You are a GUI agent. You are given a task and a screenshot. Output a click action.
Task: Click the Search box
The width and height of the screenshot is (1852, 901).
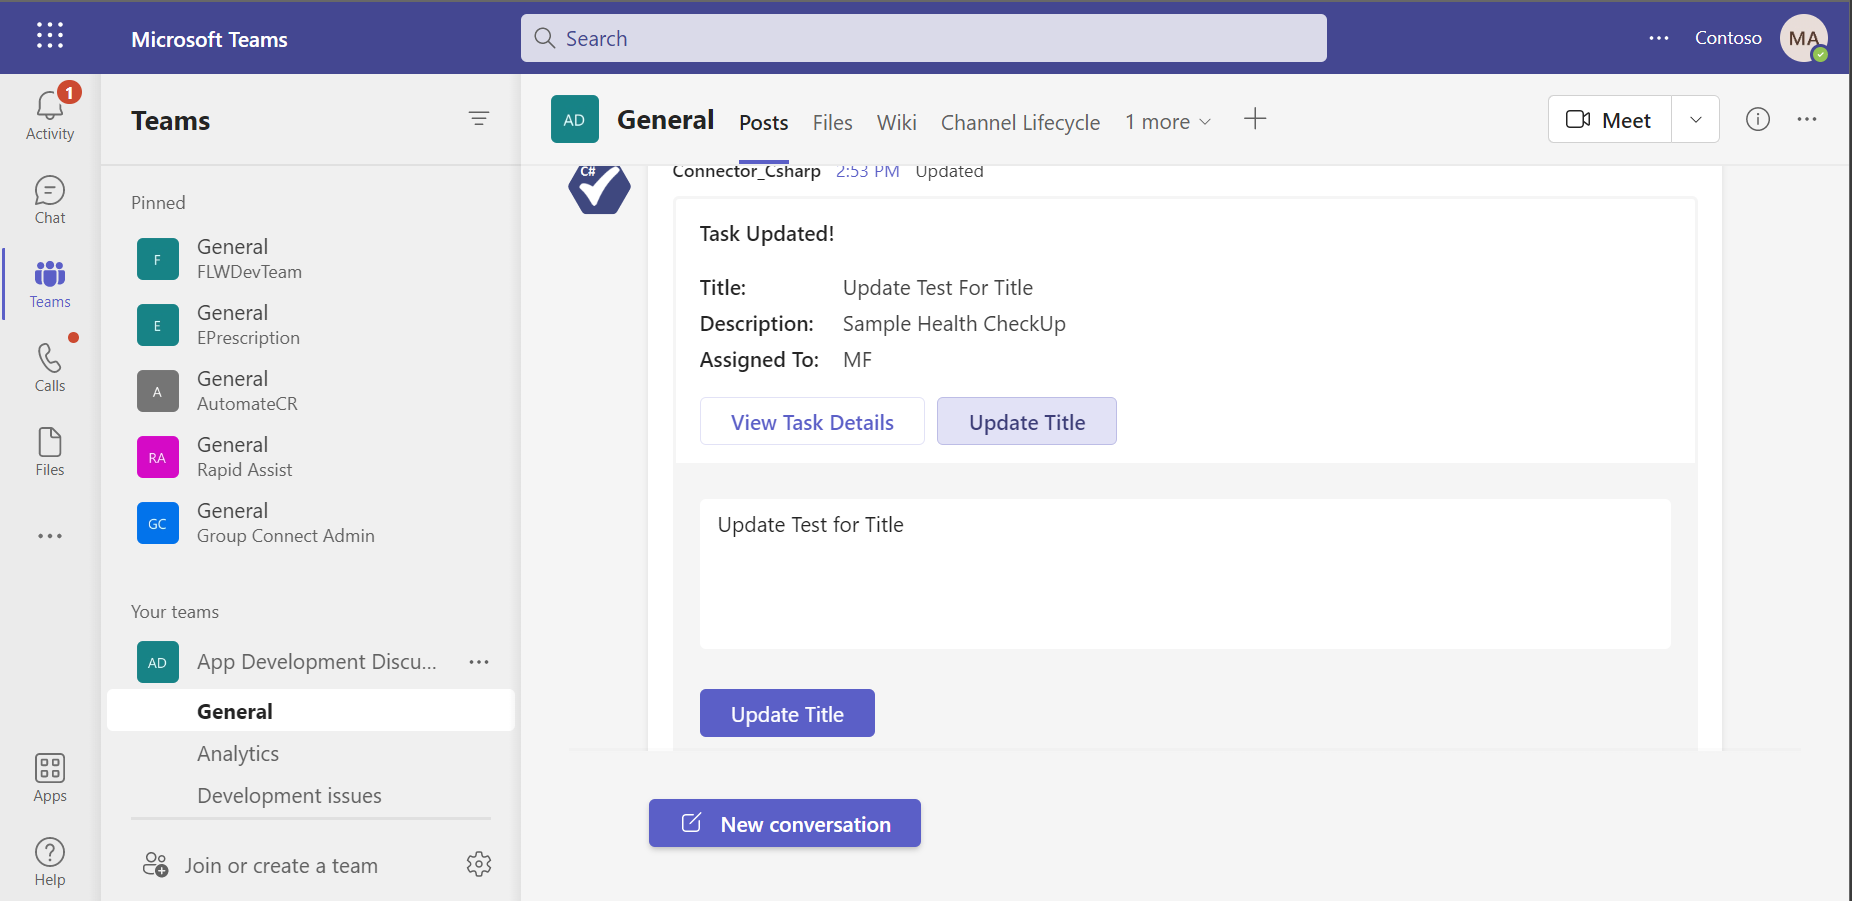tap(924, 38)
